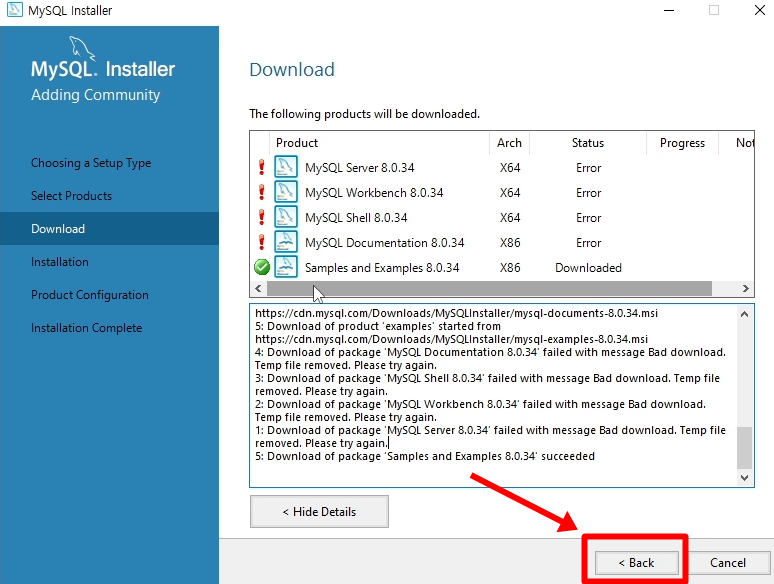Go back with the Back button
The image size is (774, 584).
(636, 563)
